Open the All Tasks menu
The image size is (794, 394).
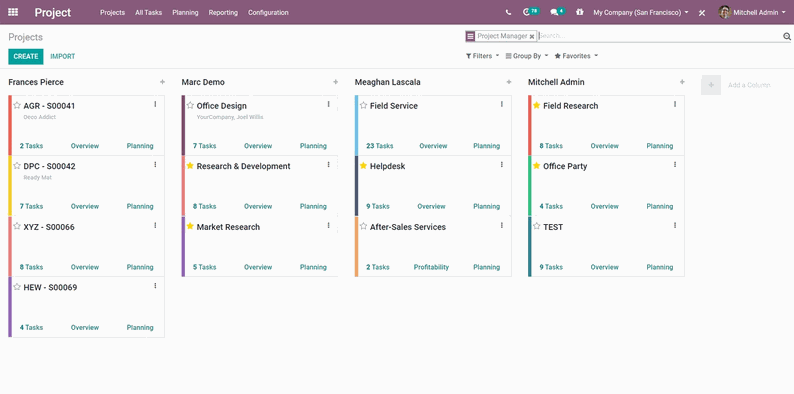148,13
